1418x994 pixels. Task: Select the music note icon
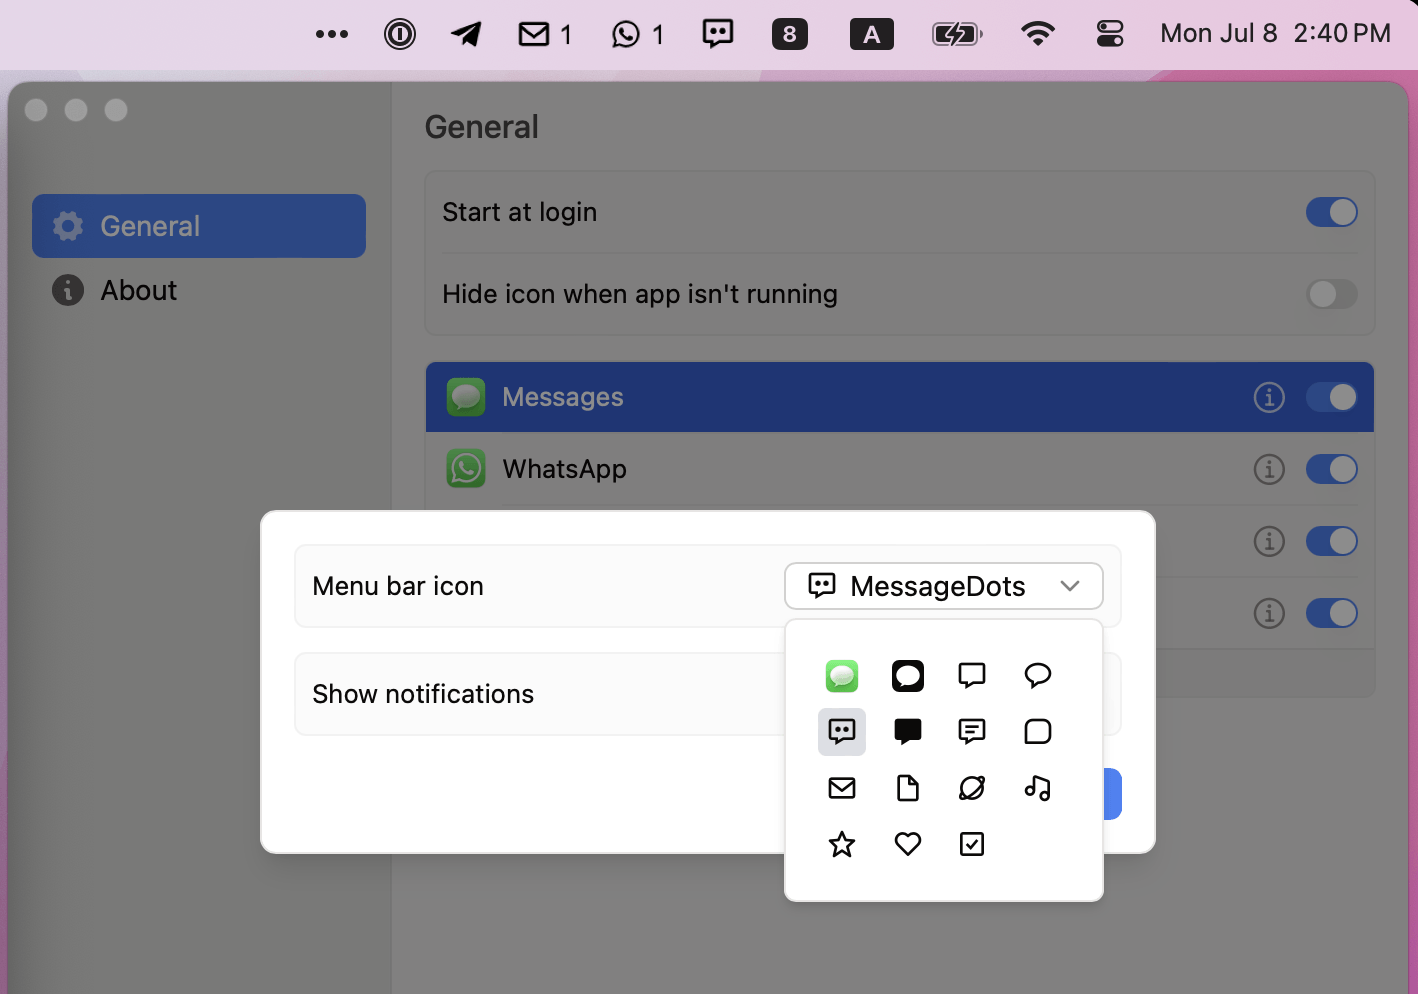(x=1038, y=788)
